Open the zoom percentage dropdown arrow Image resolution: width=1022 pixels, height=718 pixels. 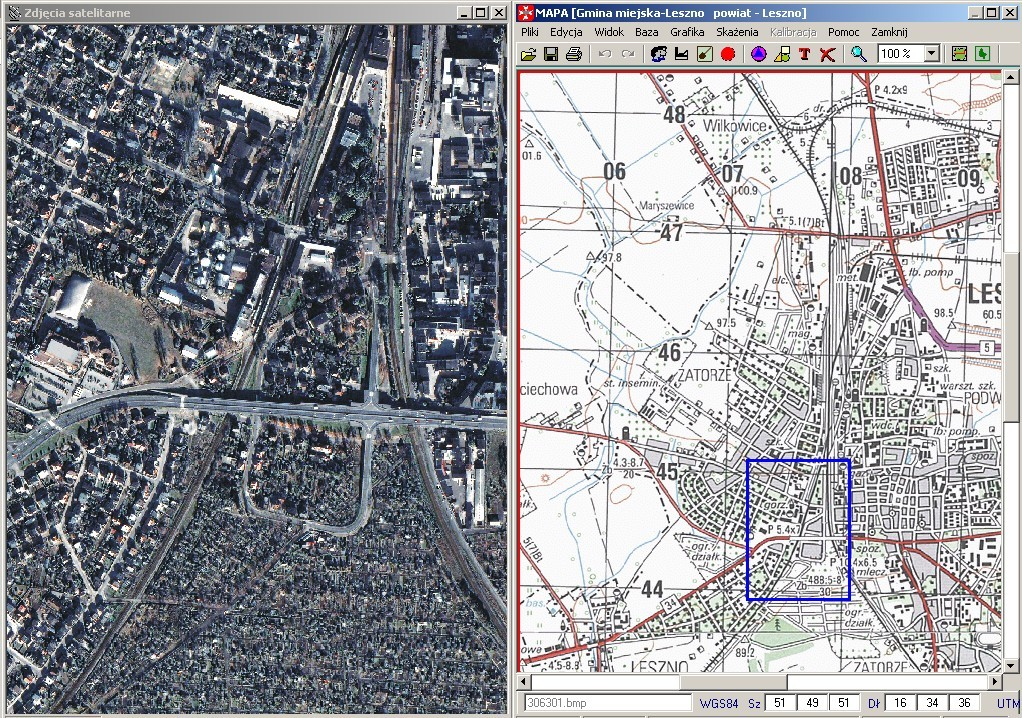(x=932, y=53)
